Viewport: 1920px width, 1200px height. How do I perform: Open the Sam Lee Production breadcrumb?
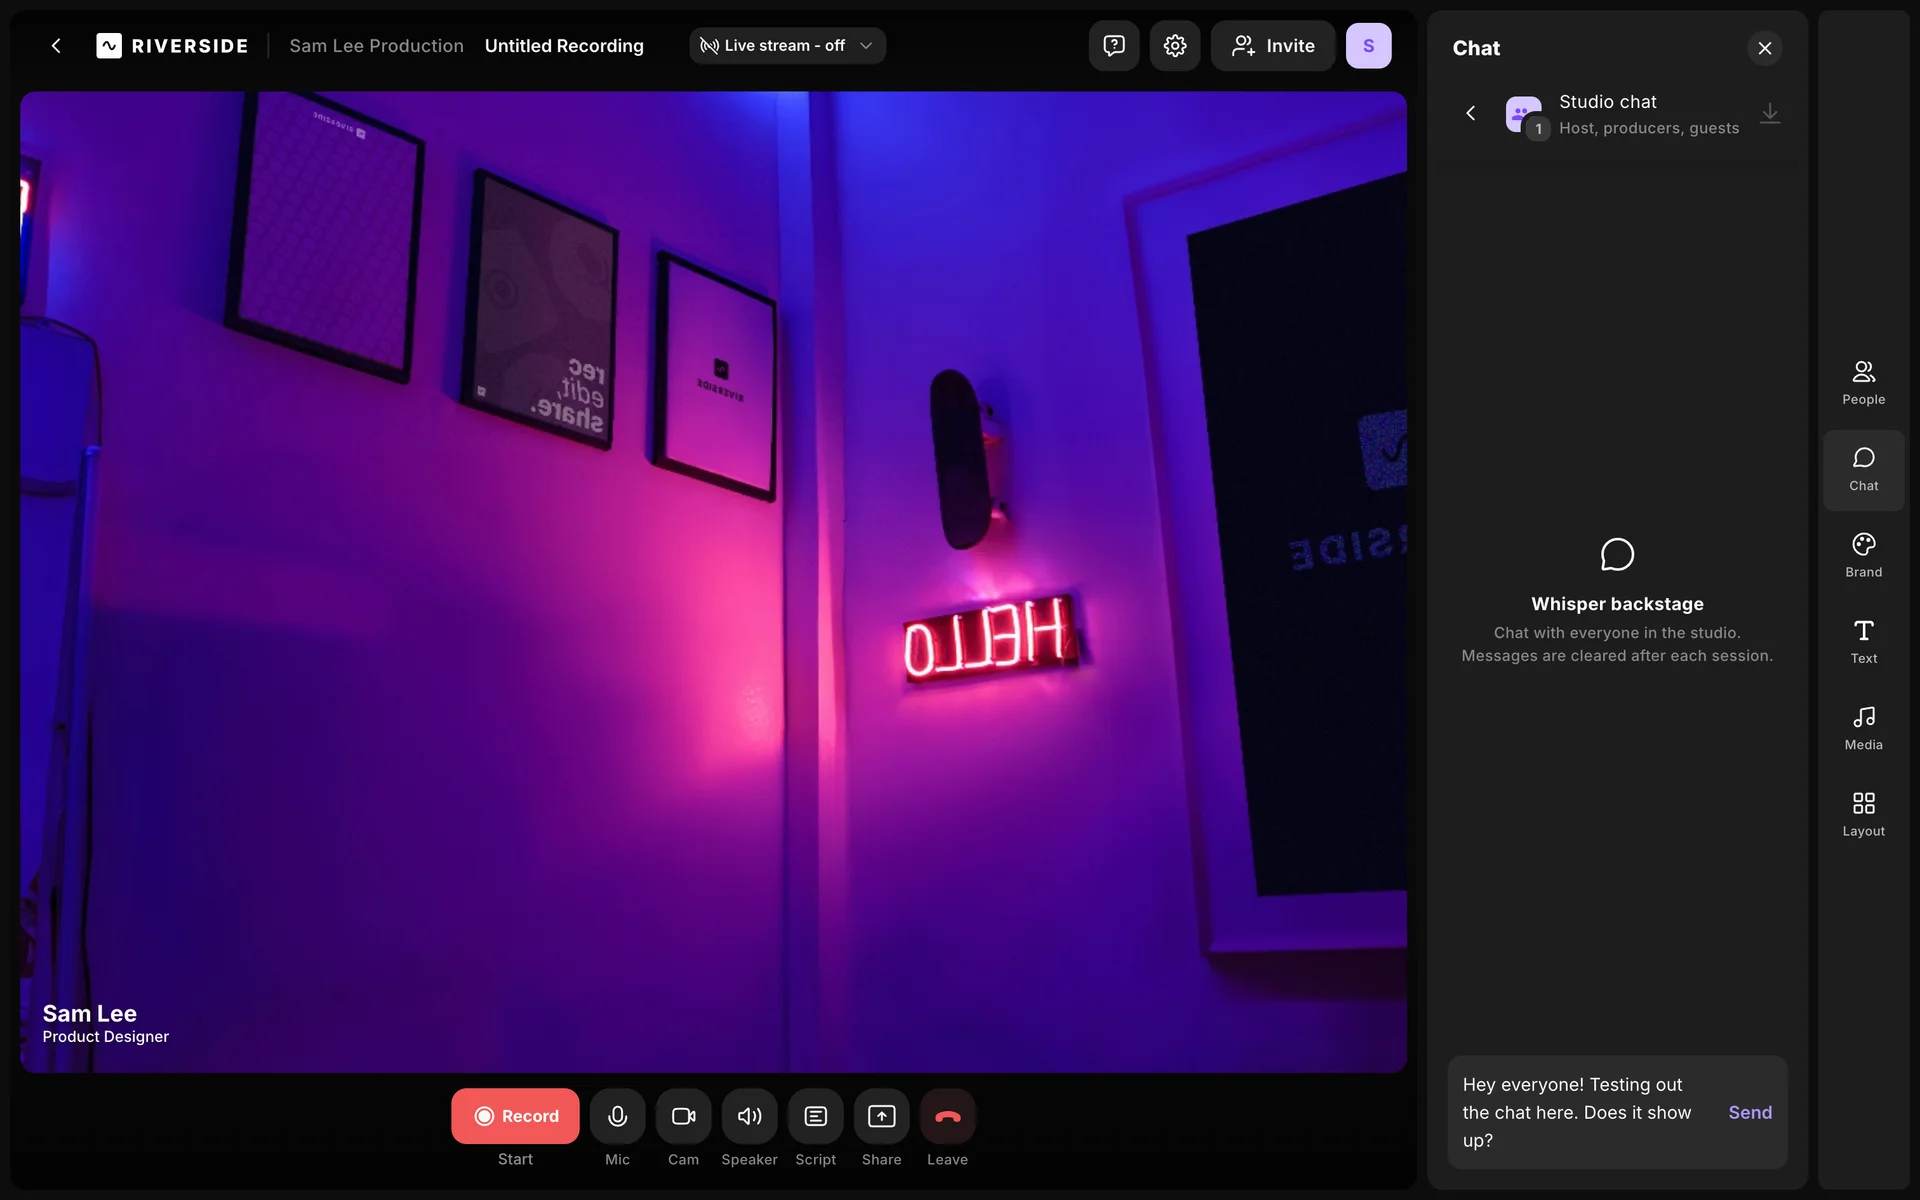[x=376, y=46]
